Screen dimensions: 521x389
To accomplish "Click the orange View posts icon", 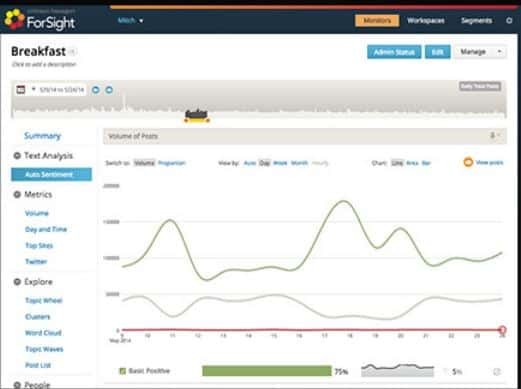I will (x=468, y=162).
